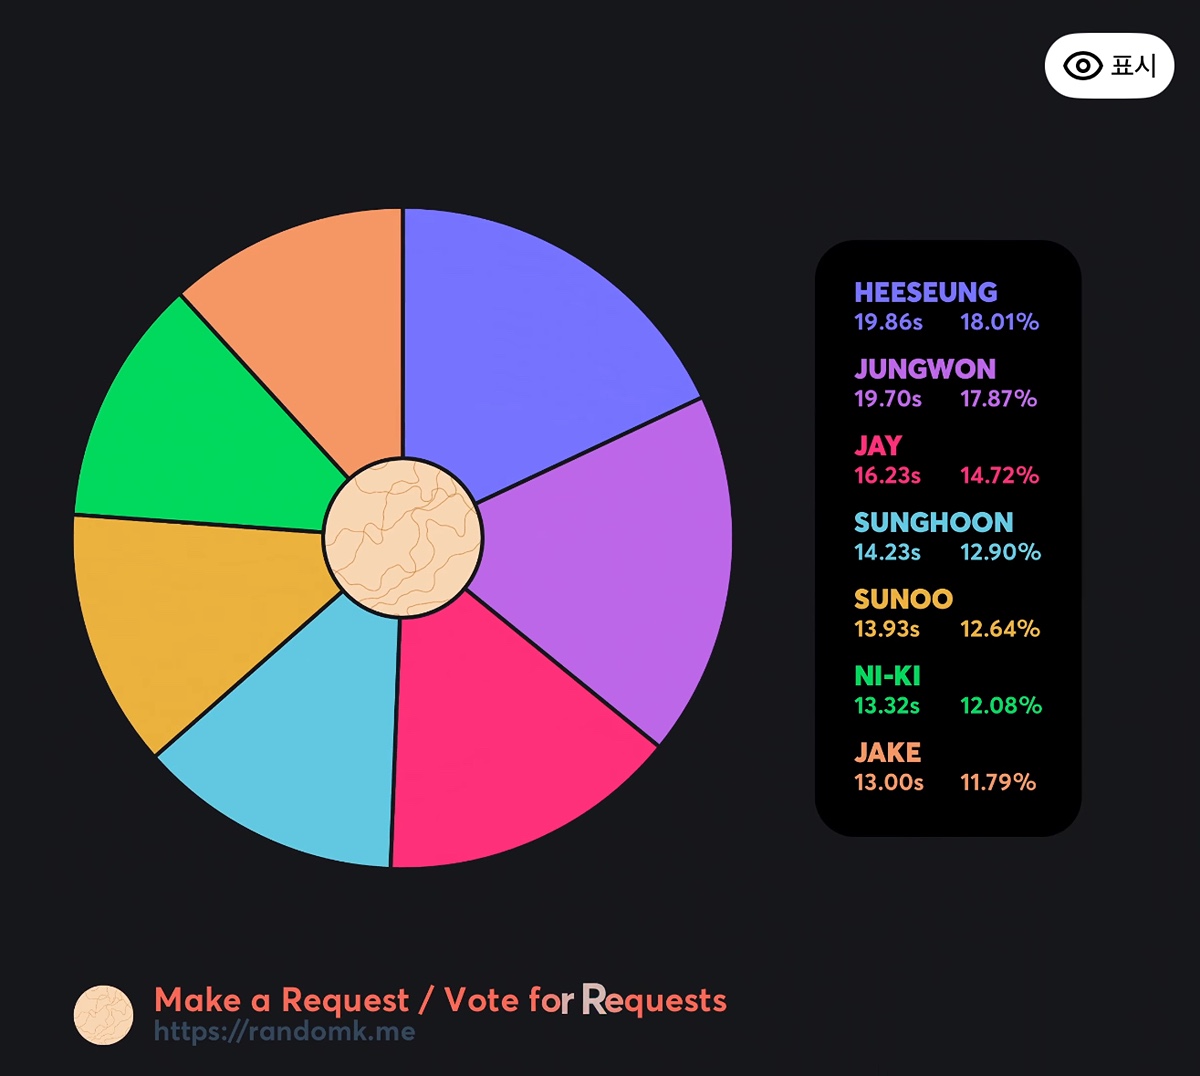
Task: Click HEESEUNG name in the legend
Action: tap(926, 292)
